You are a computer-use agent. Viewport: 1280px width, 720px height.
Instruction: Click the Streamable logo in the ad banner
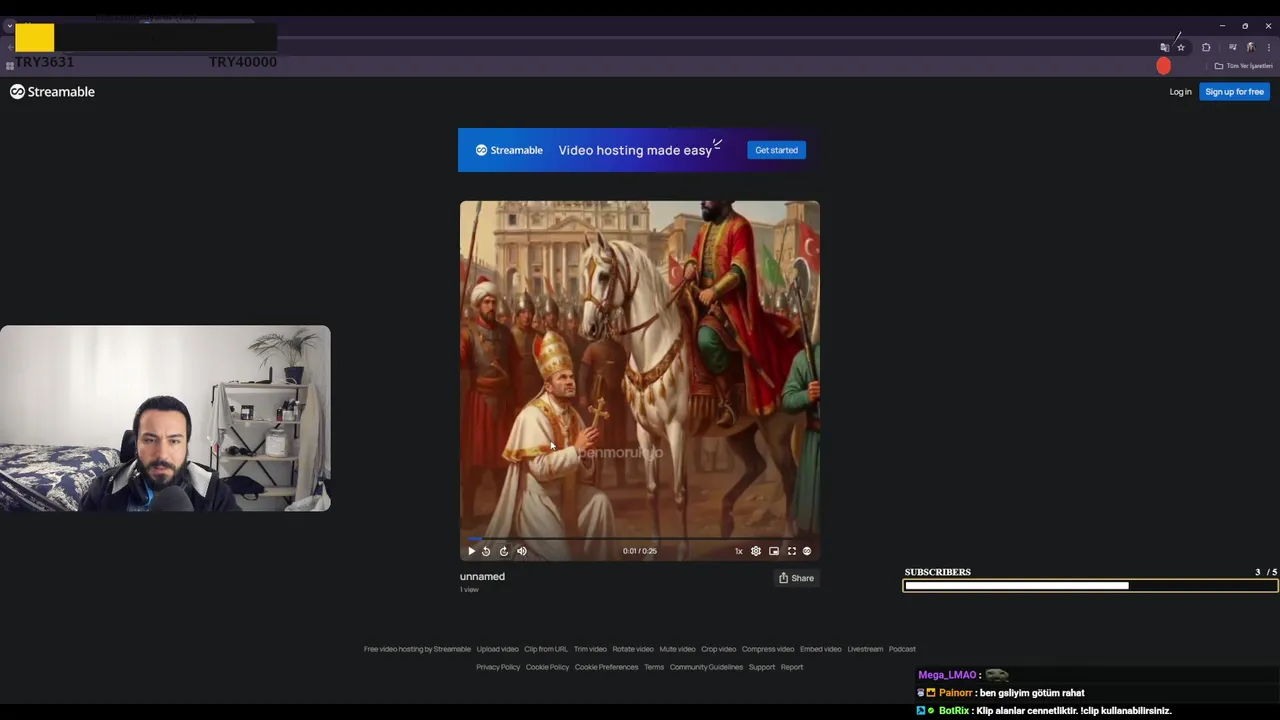[x=509, y=150]
